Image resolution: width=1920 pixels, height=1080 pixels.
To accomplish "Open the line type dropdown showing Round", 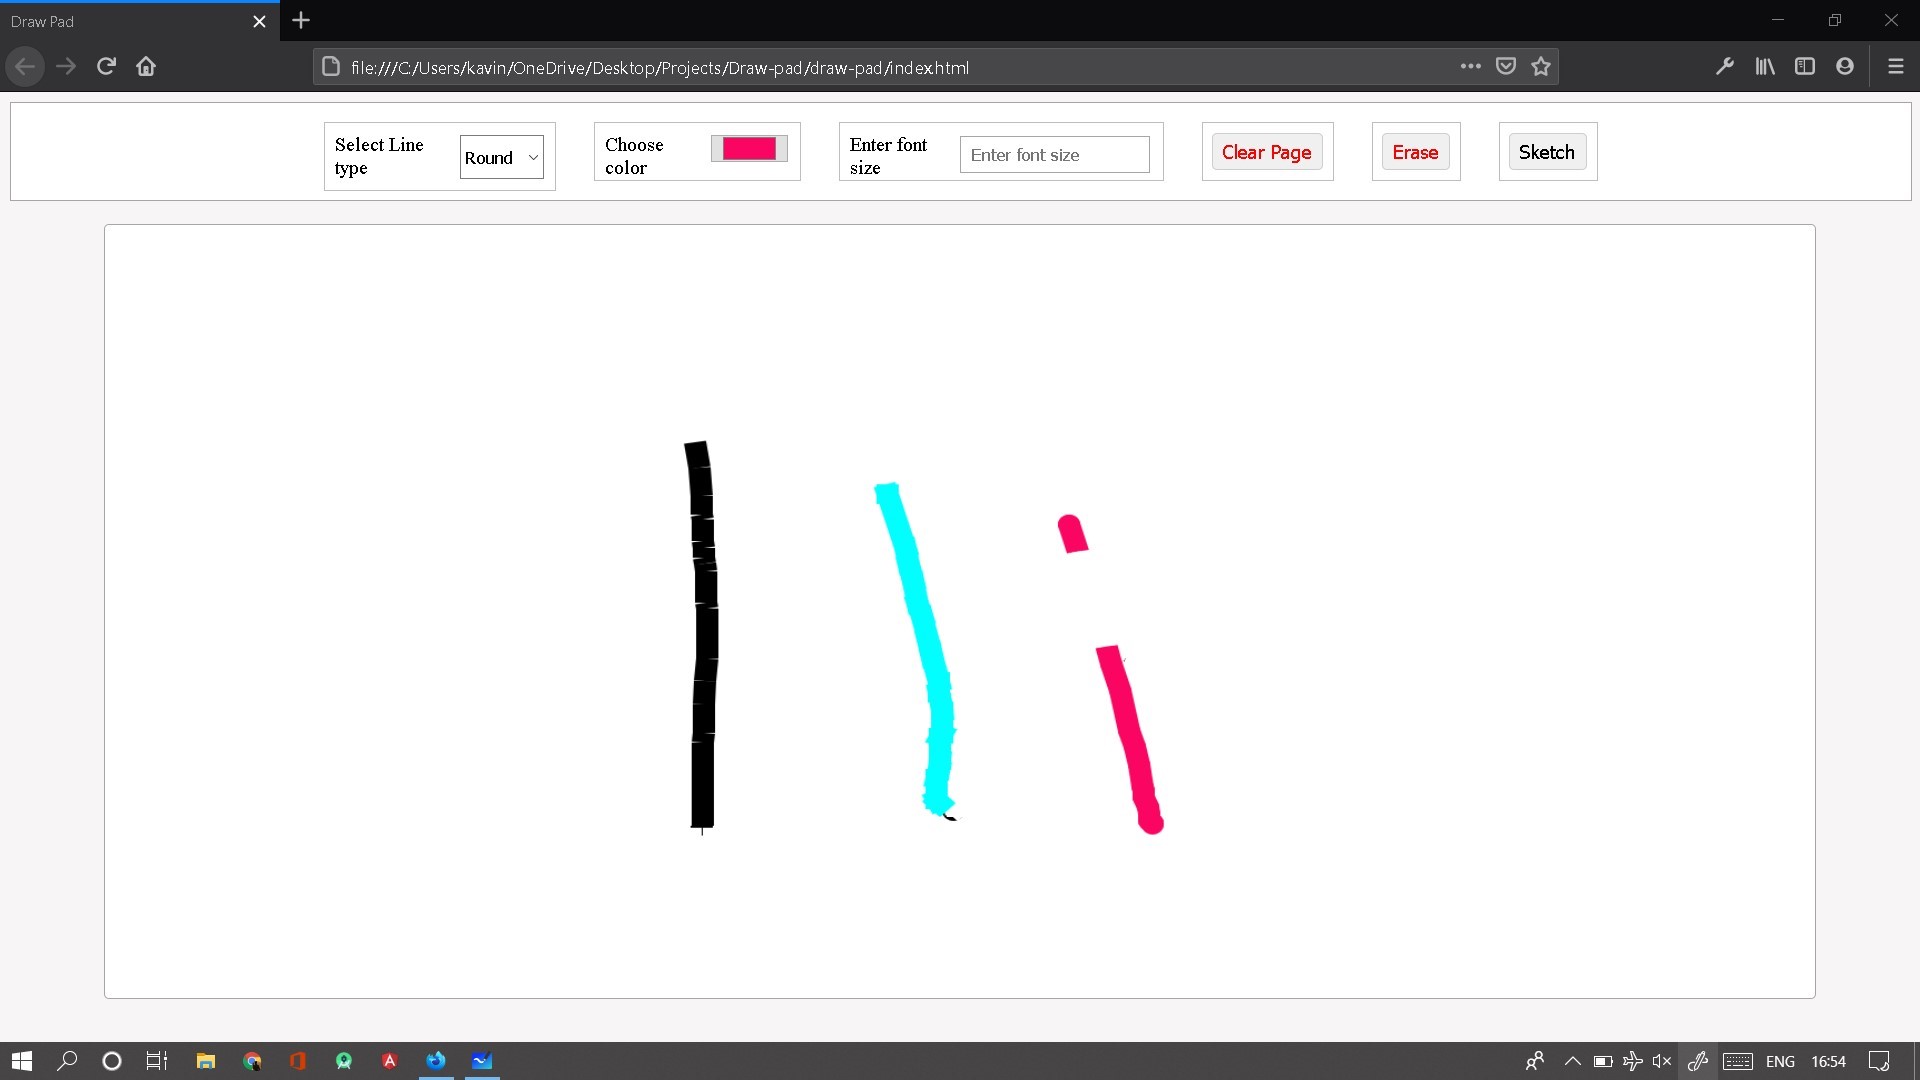I will click(x=501, y=157).
